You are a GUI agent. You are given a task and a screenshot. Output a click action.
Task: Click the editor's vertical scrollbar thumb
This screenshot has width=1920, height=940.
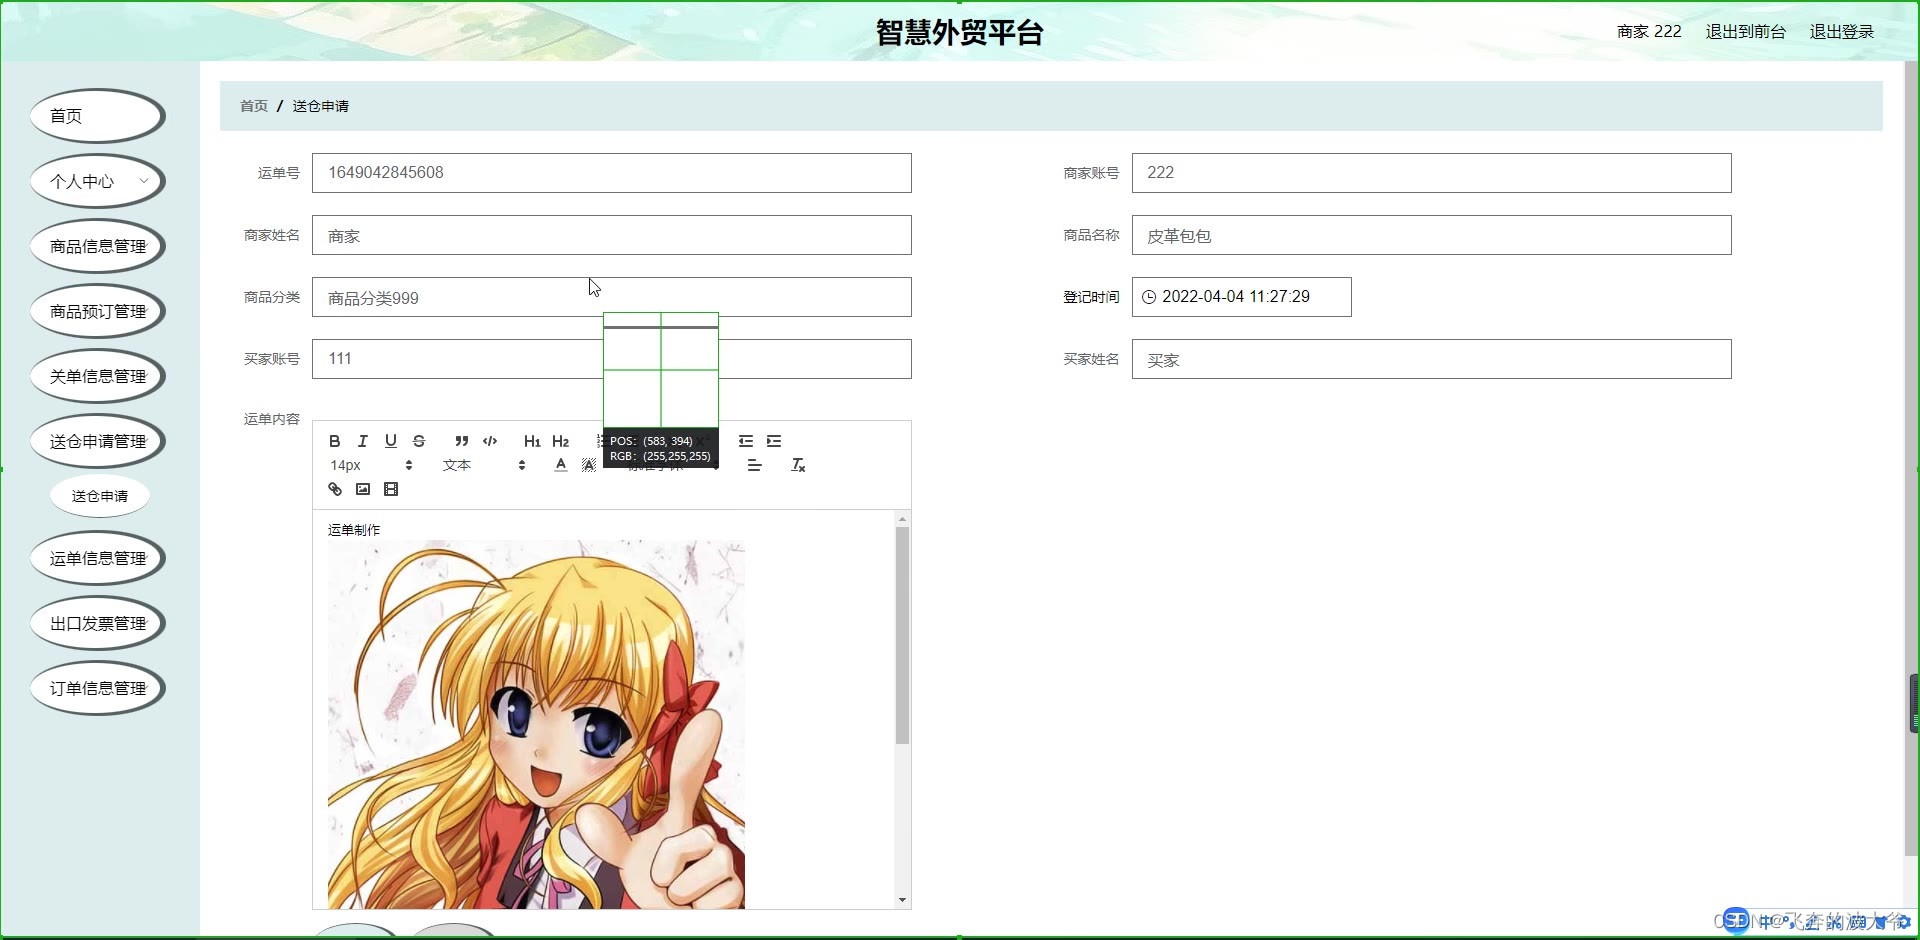pos(902,636)
